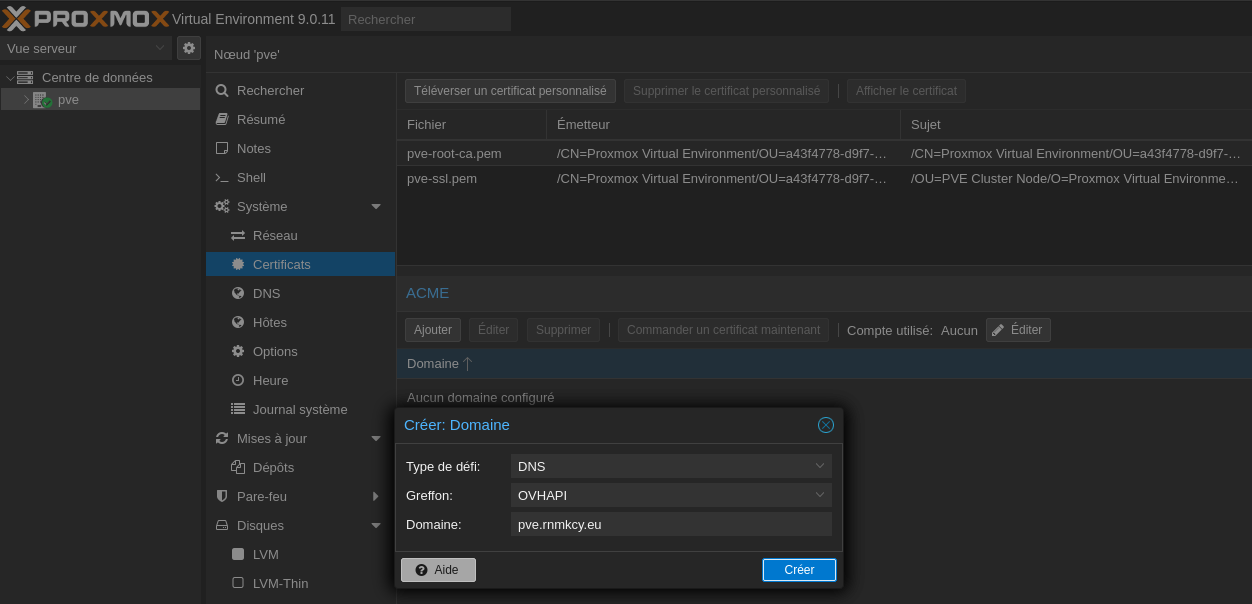Collapse the Mises à jour section
Viewport: 1252px width, 604px height.
tap(376, 438)
